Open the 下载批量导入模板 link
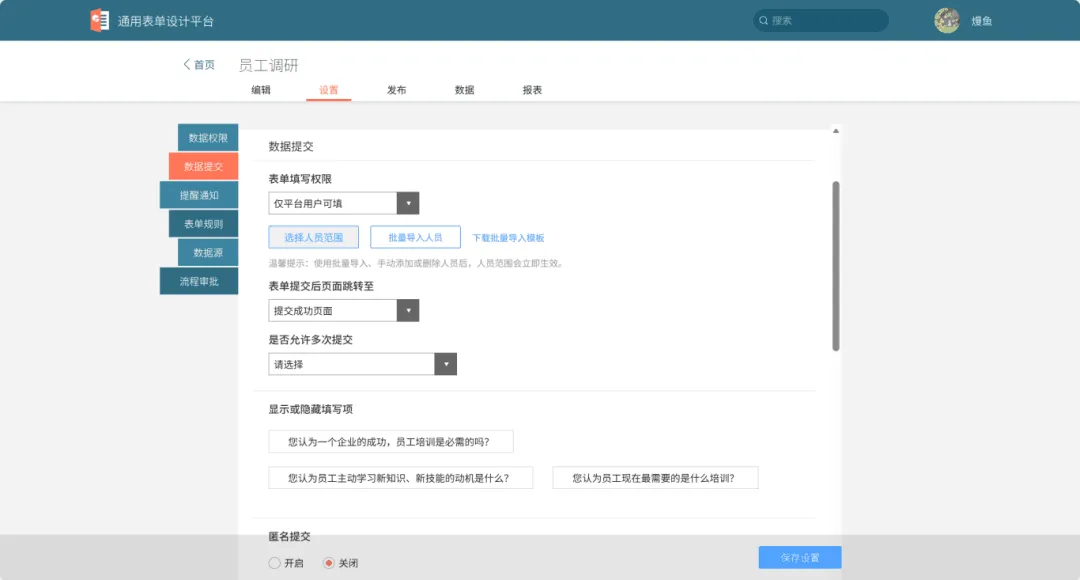Viewport: 1080px width, 580px height. (x=508, y=238)
